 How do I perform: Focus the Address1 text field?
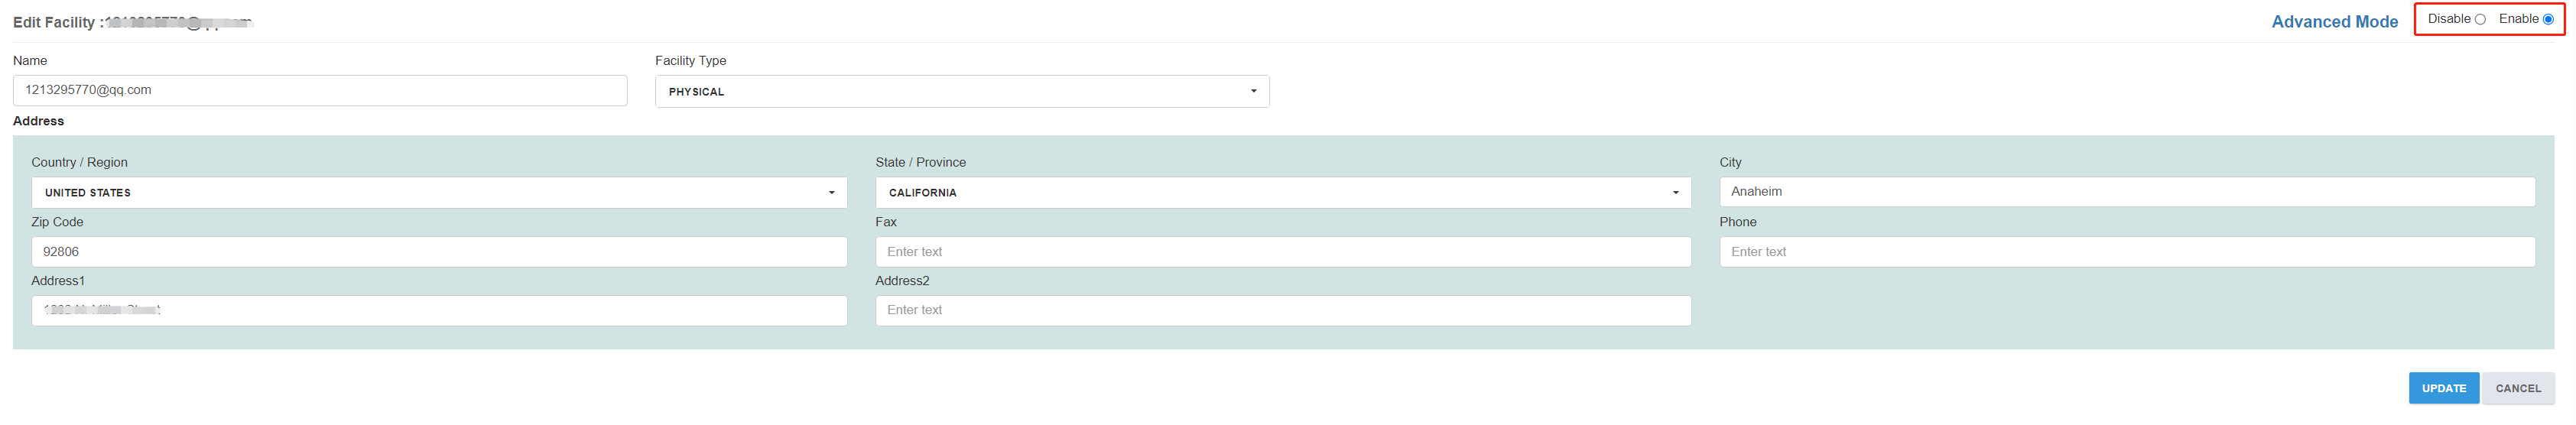[439, 310]
